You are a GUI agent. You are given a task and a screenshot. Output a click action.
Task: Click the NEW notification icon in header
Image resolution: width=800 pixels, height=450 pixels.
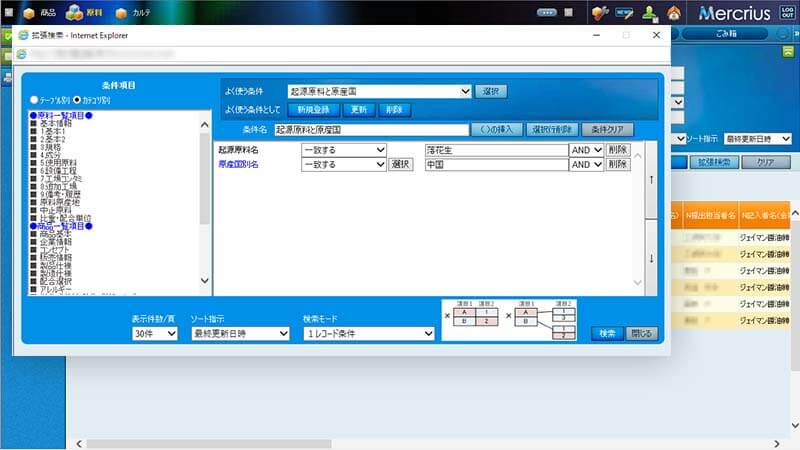click(624, 13)
